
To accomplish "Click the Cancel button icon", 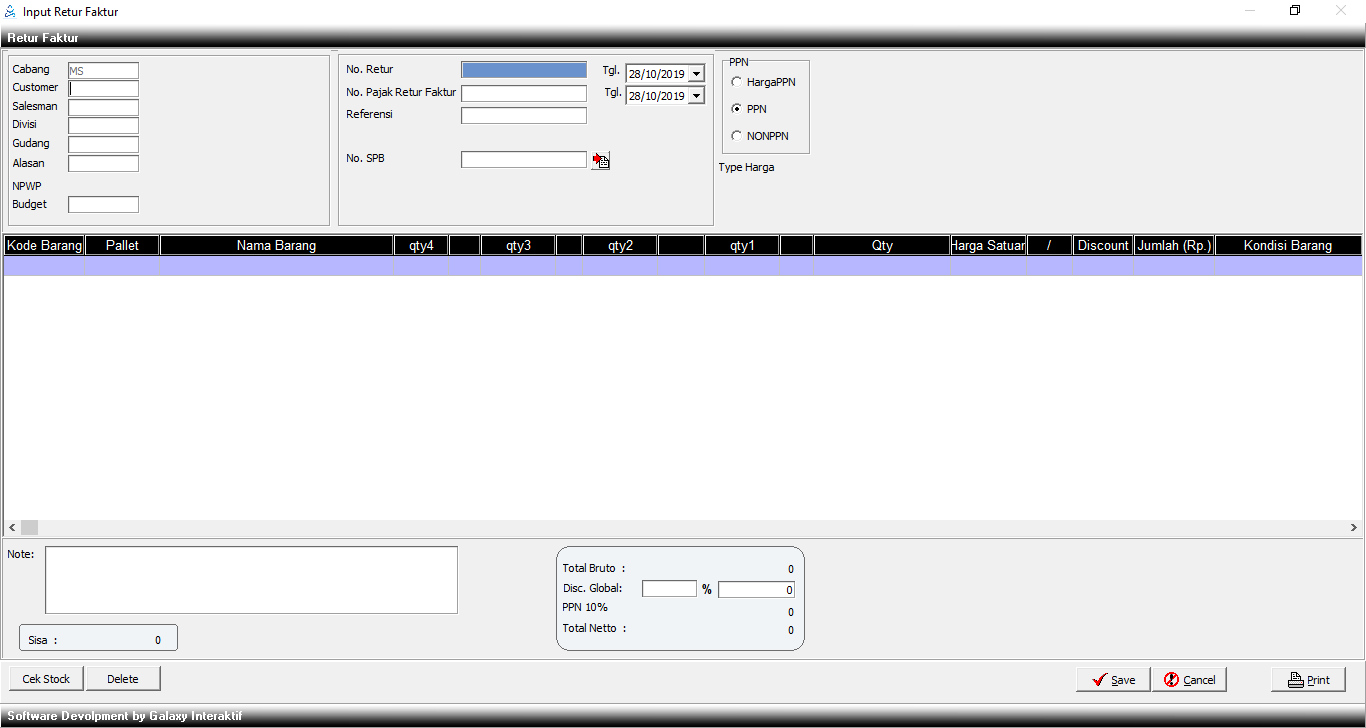I will point(1171,680).
